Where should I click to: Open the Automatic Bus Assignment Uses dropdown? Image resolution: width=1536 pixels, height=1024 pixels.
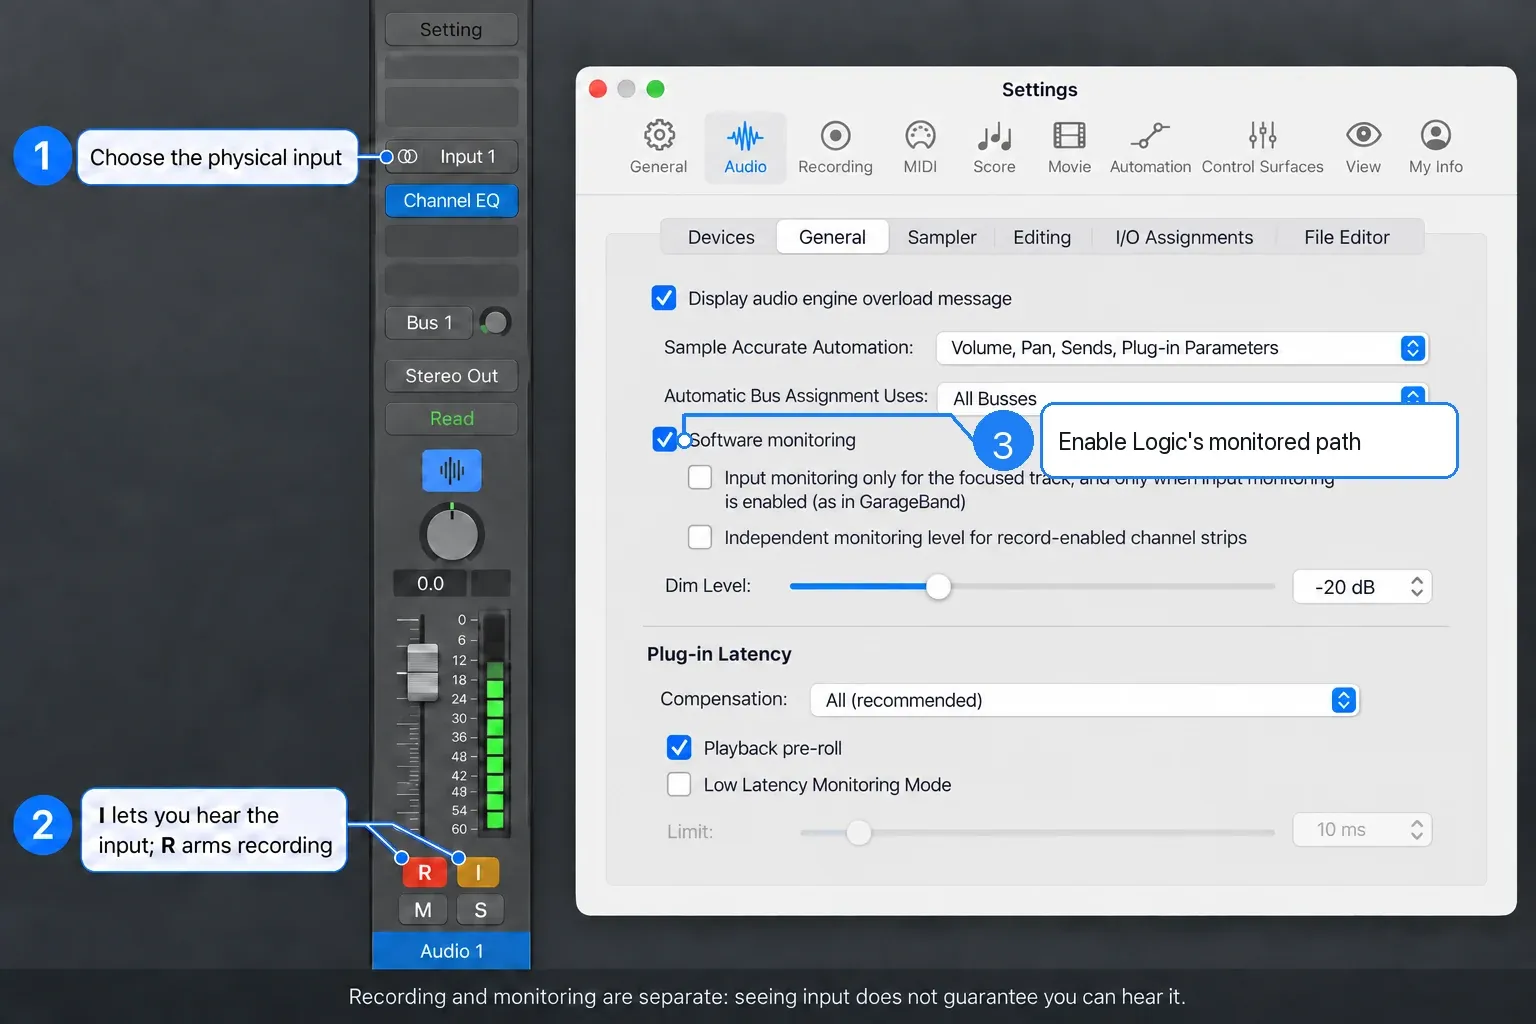[x=1182, y=397]
